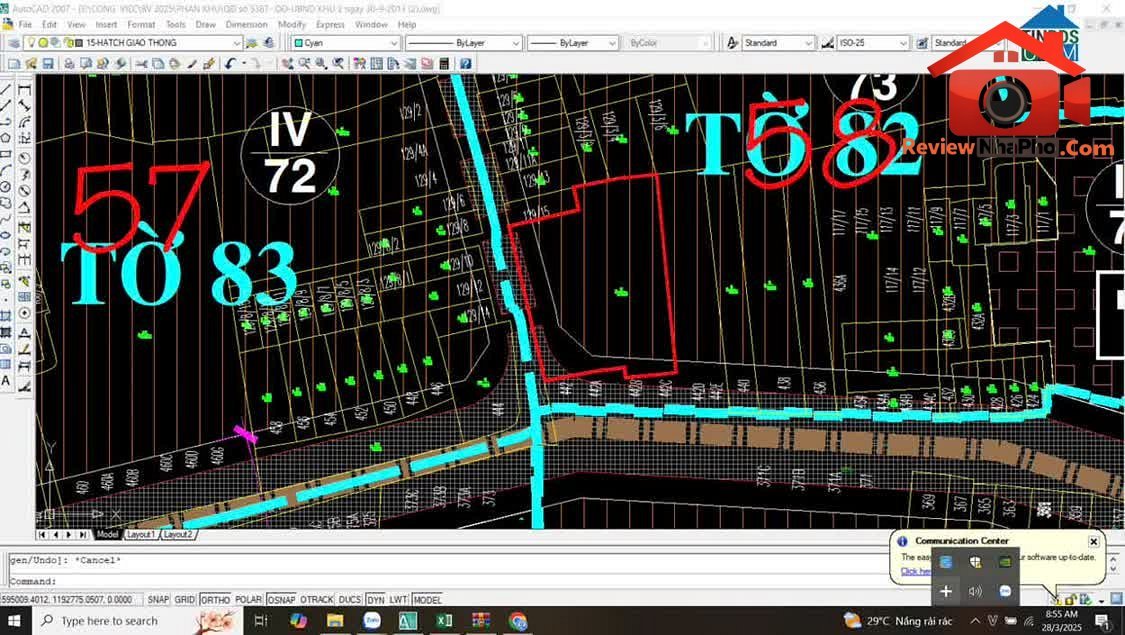Open the Properties palette icon
Viewport: 1125px width, 635px height.
tap(360, 64)
